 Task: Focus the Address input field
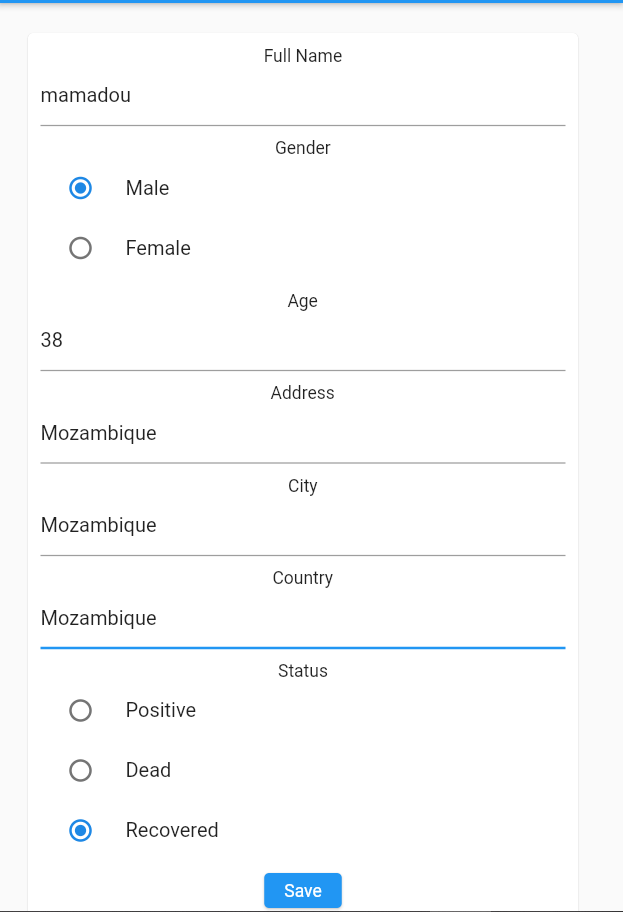pyautogui.click(x=302, y=433)
